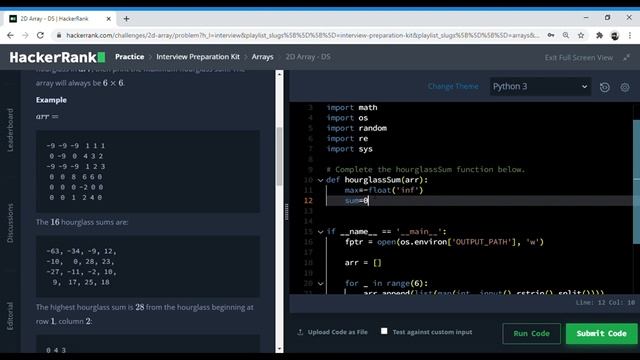This screenshot has width=640, height=360.
Task: Click Exit Full Screen View
Action: click(578, 58)
